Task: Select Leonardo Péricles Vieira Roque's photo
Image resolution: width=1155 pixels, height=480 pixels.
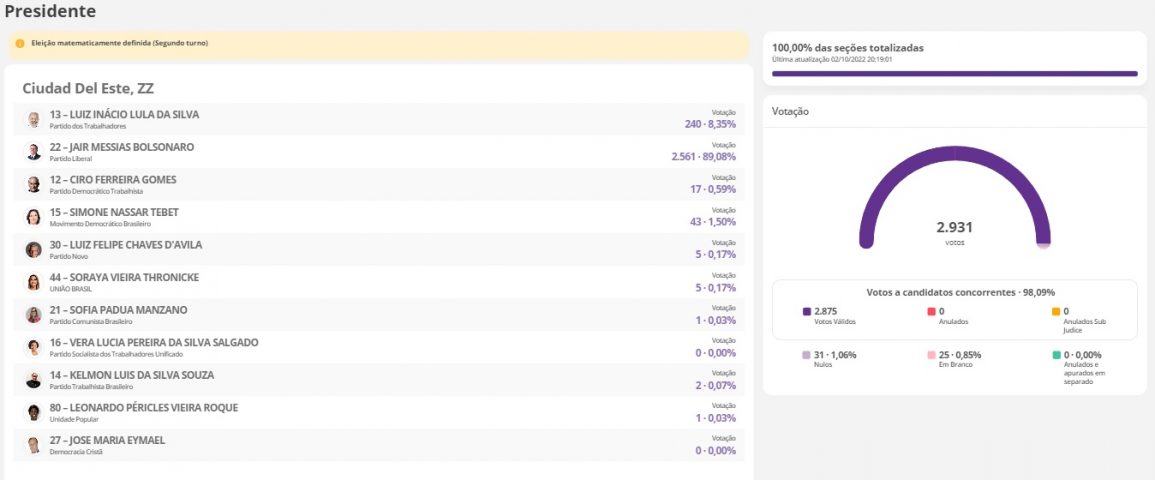Action: [34, 412]
